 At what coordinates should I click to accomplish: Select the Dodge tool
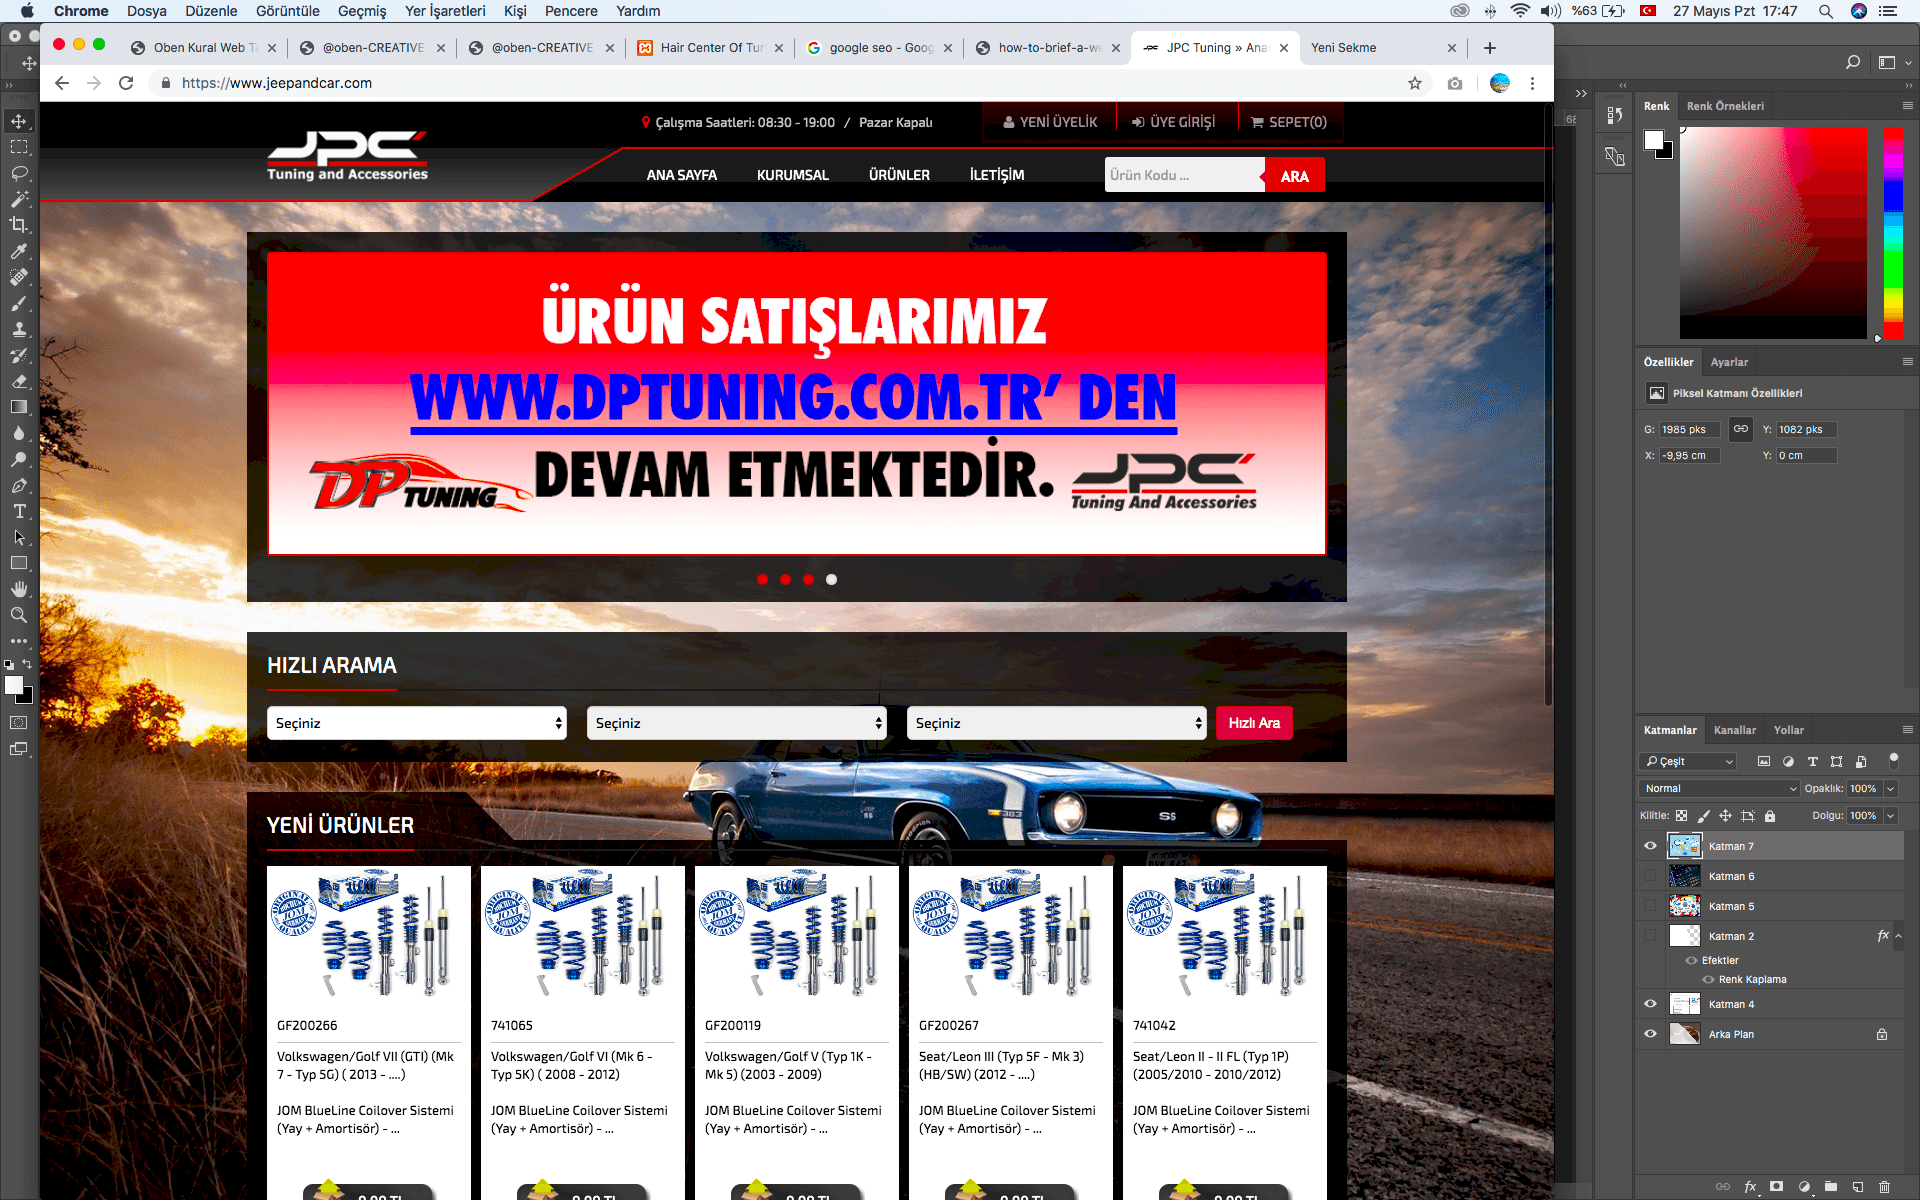point(19,459)
